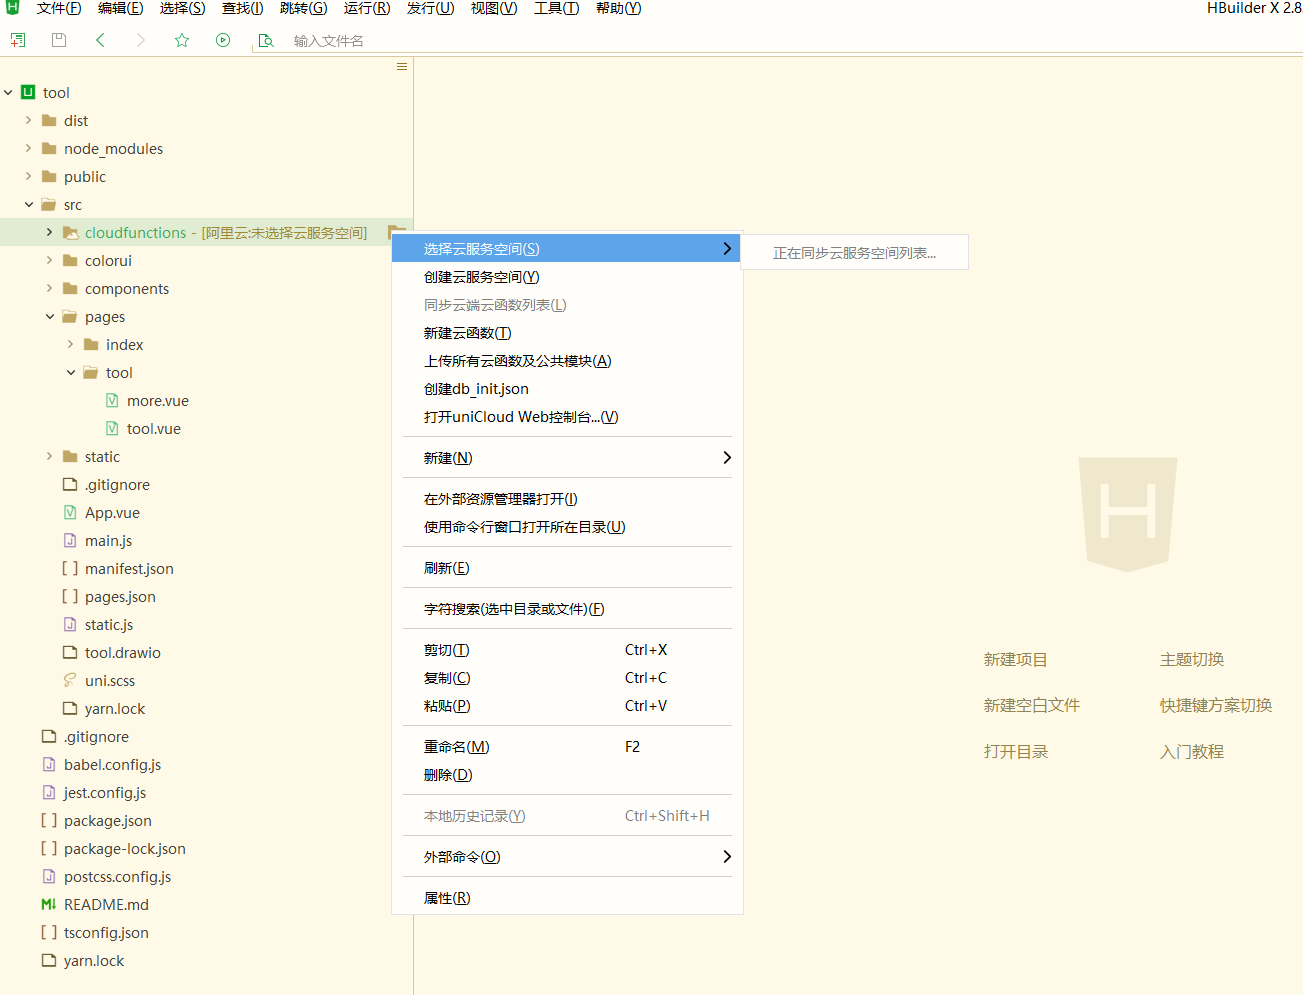Click the file search icon
This screenshot has height=995, width=1303.
266,41
